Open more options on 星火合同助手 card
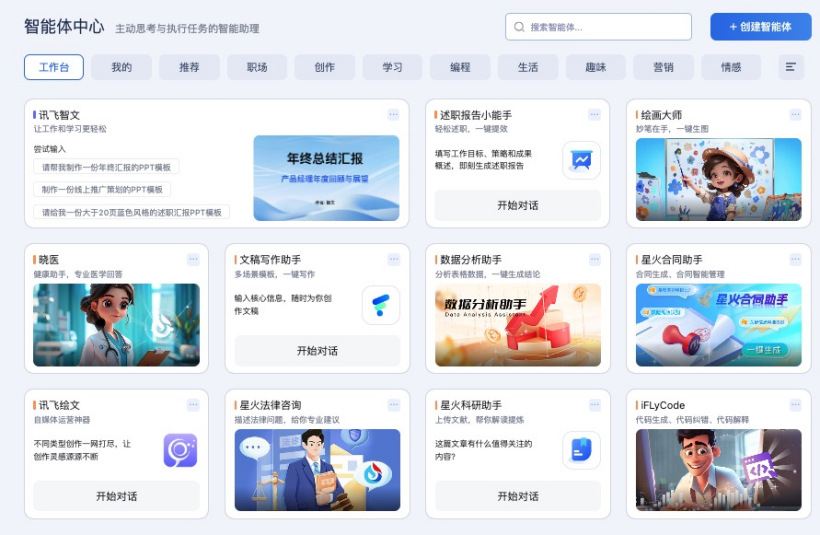Image resolution: width=820 pixels, height=535 pixels. tap(795, 259)
